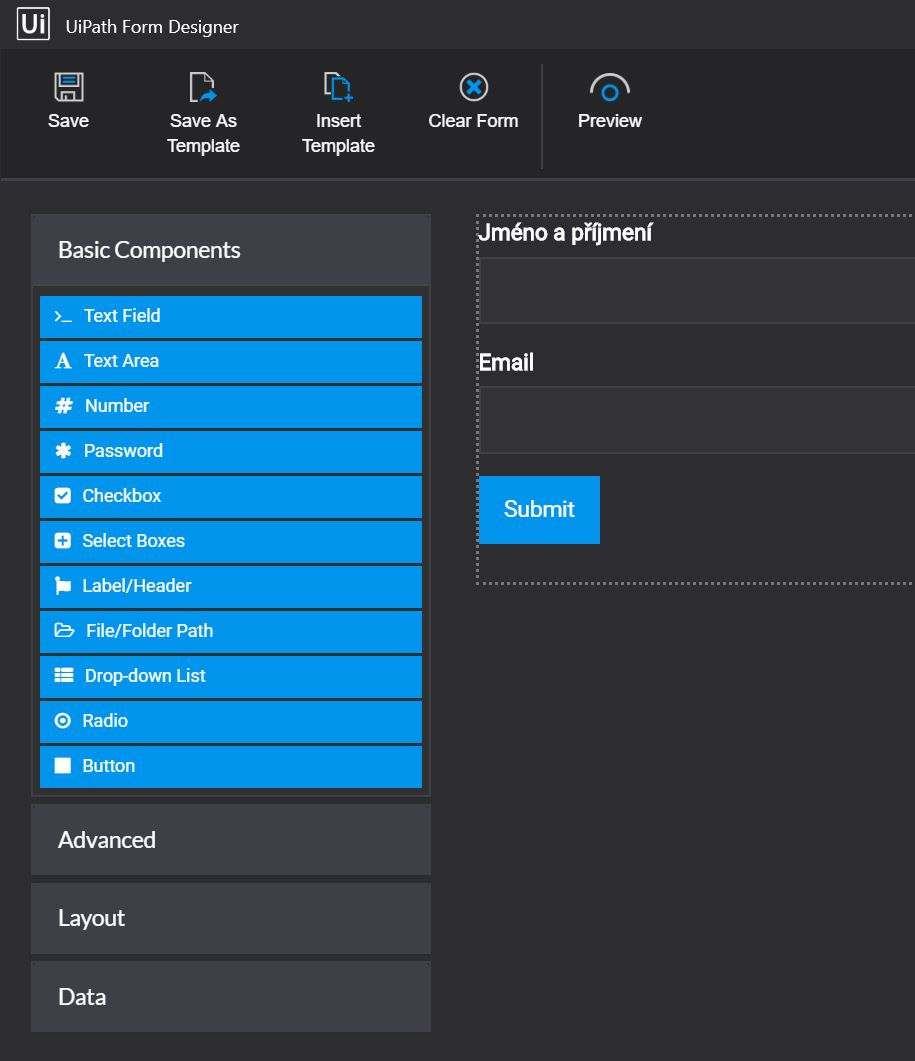The width and height of the screenshot is (915, 1061).
Task: Select the Text Field component label
Action: click(x=122, y=316)
